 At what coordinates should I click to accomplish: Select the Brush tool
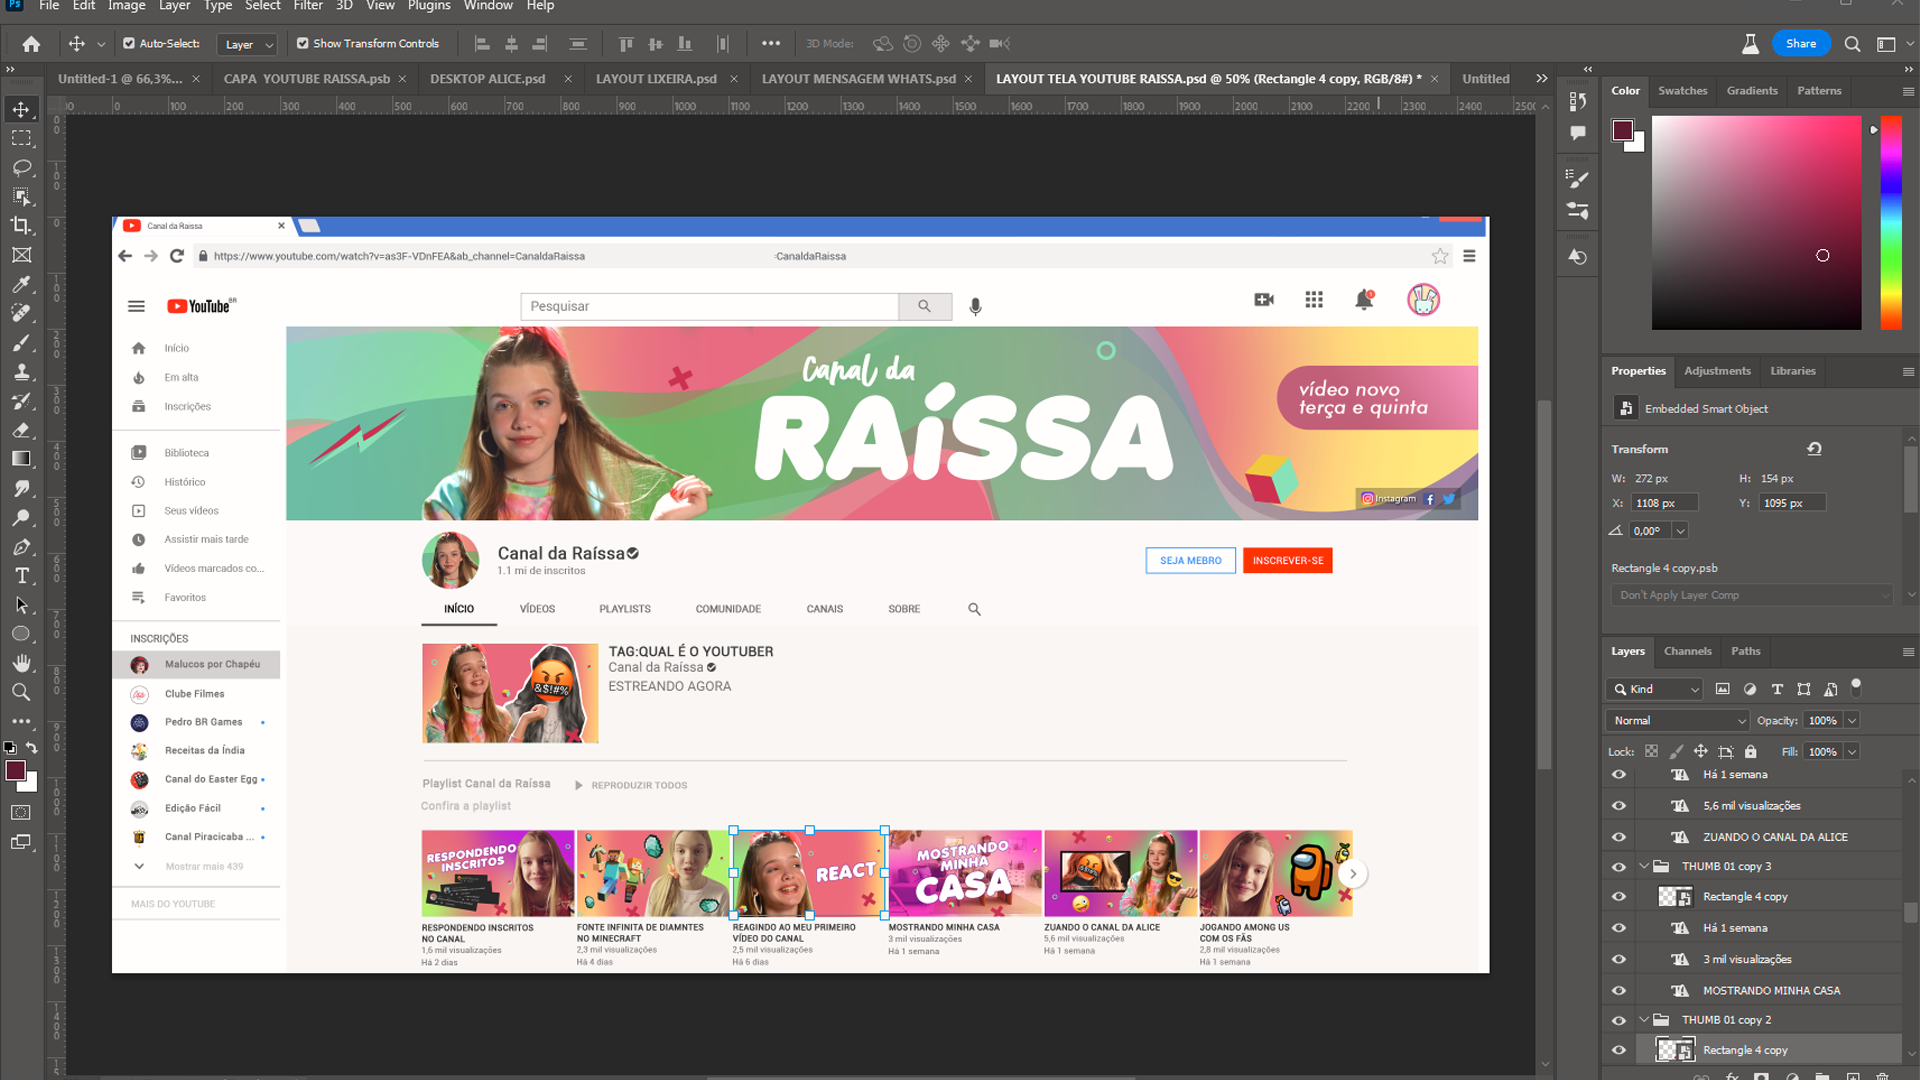21,343
